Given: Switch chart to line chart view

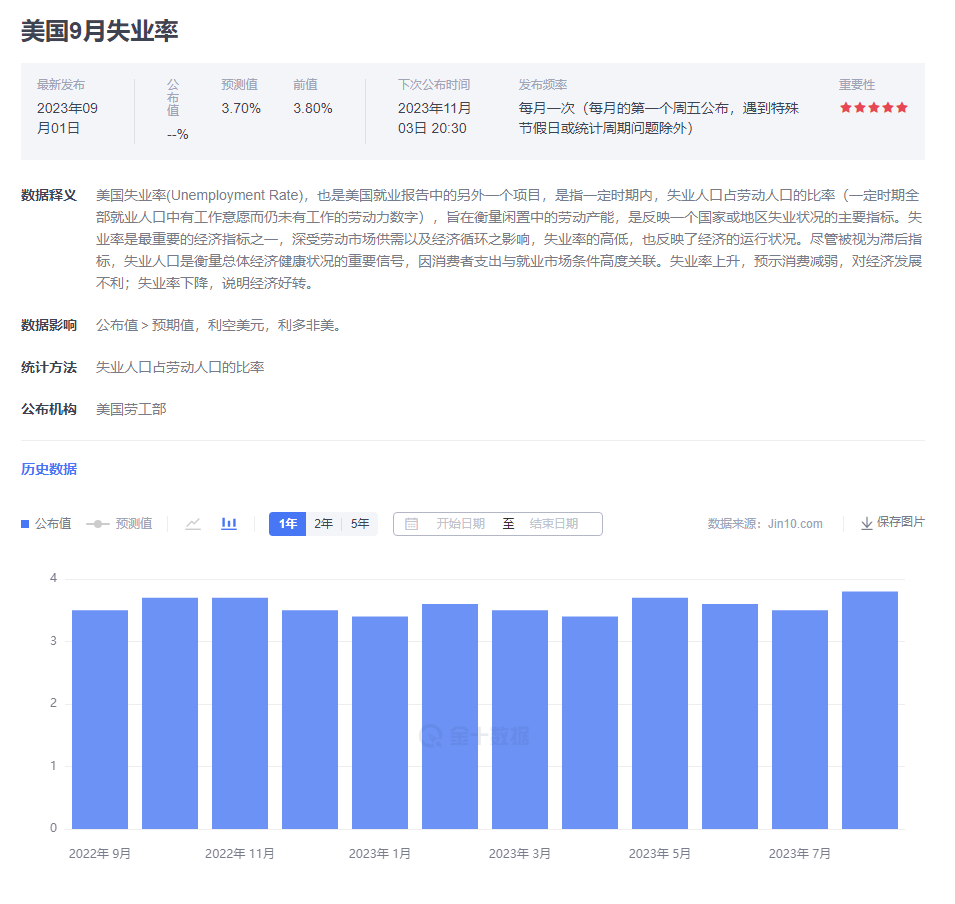Looking at the screenshot, I should (192, 523).
